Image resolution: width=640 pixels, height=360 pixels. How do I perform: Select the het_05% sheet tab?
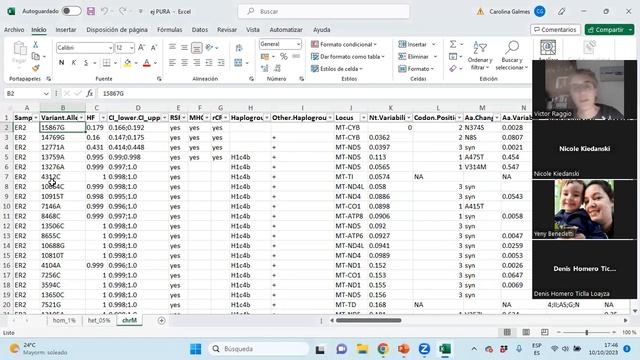click(x=99, y=320)
